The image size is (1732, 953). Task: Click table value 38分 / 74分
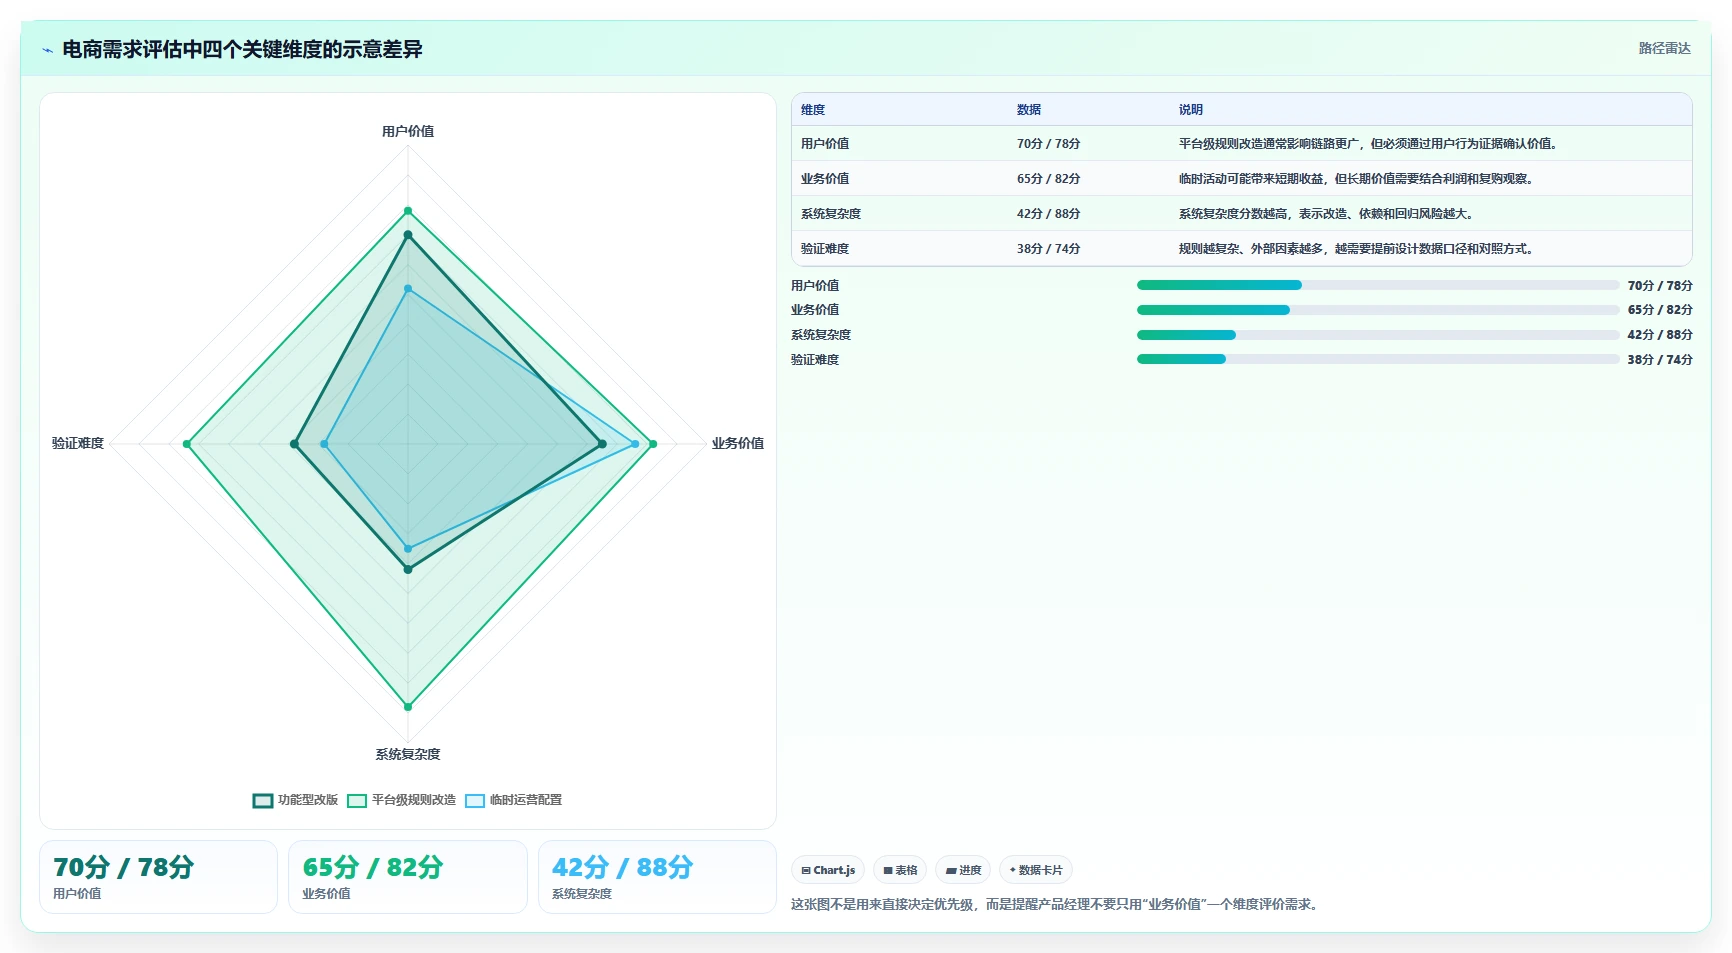pos(1049,249)
